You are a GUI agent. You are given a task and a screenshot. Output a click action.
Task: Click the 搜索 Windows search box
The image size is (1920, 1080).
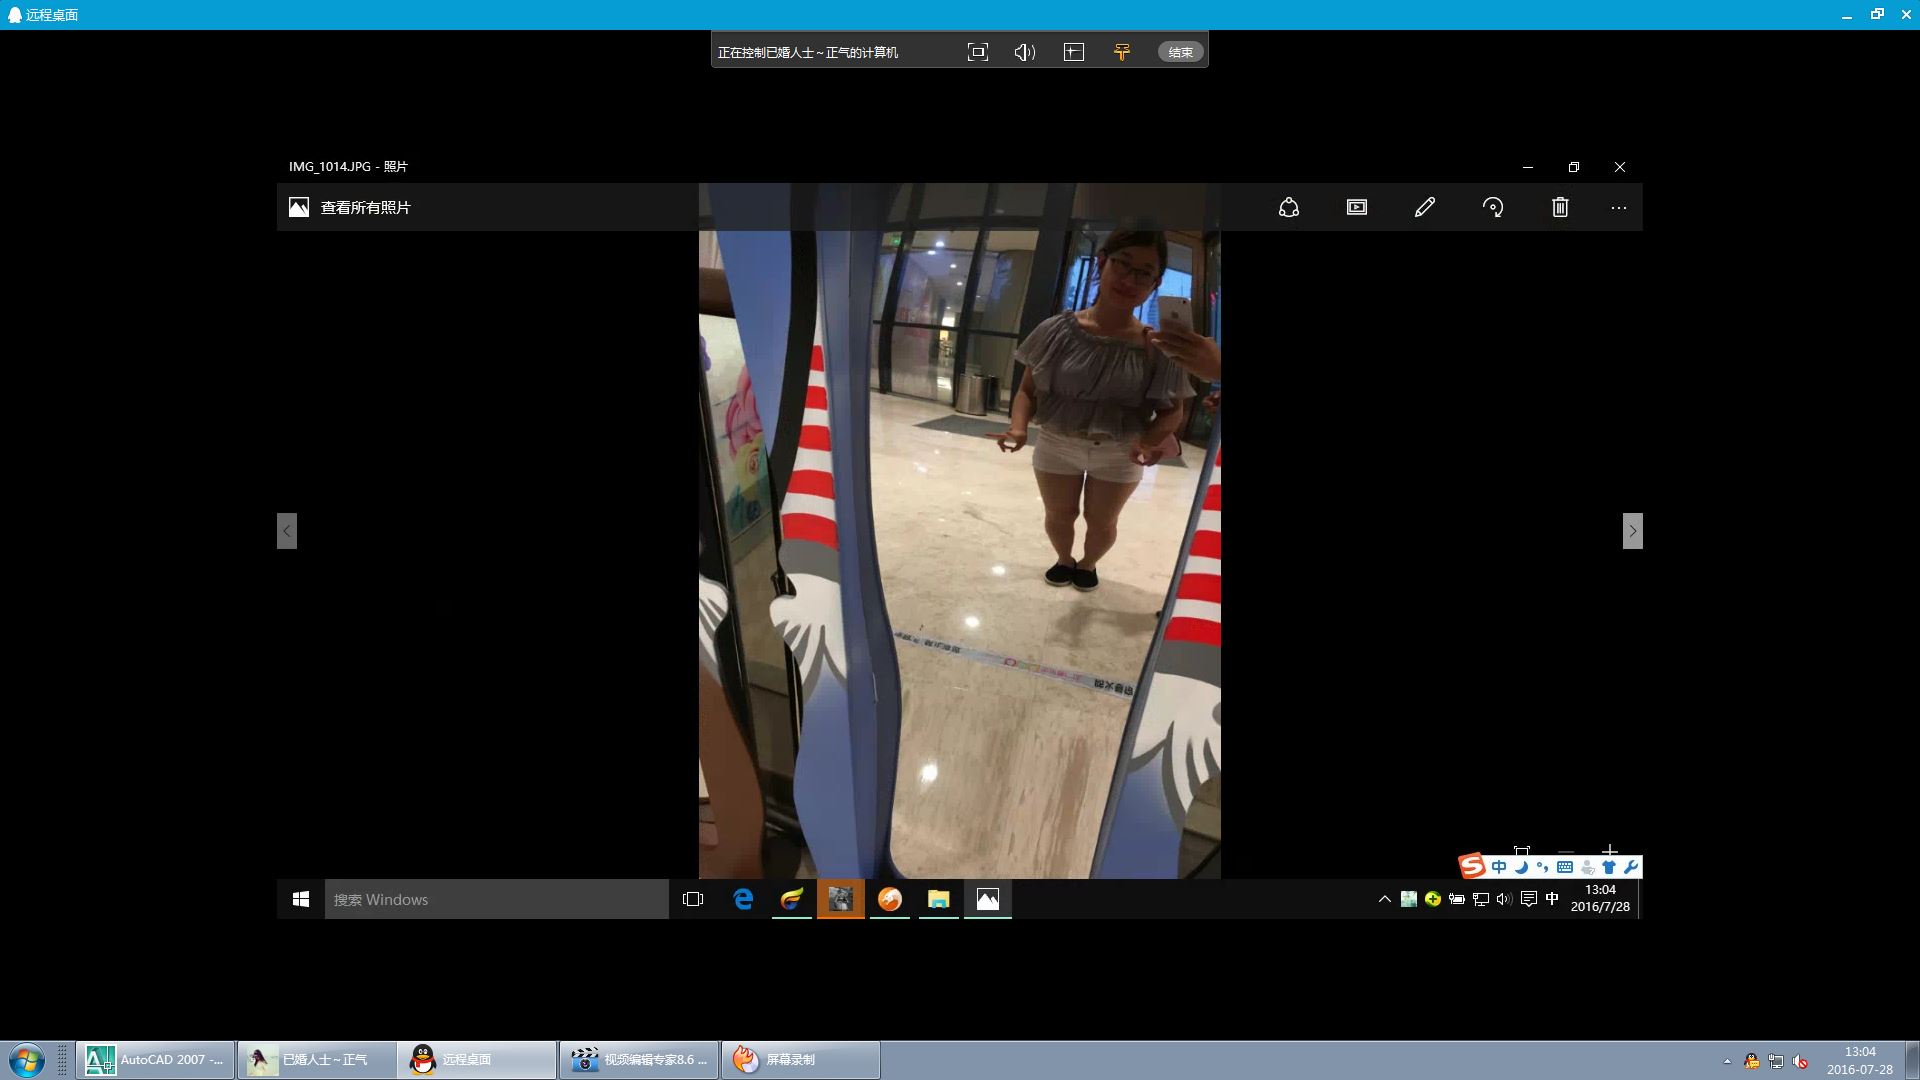click(x=496, y=899)
